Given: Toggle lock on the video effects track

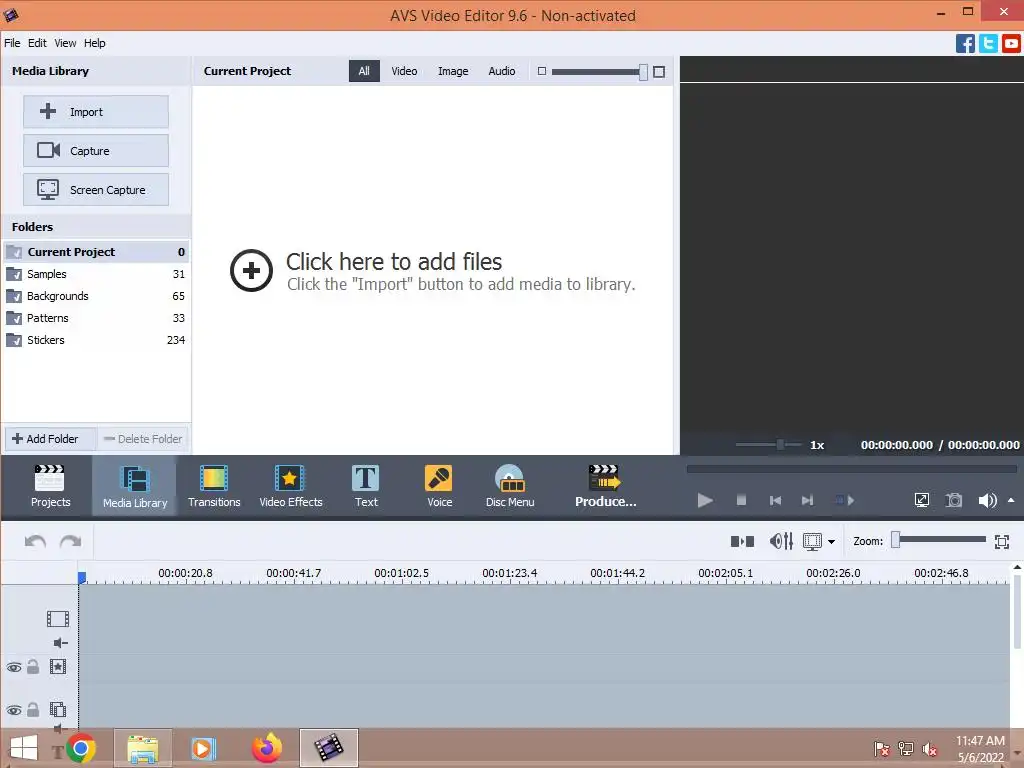Looking at the screenshot, I should pos(33,667).
